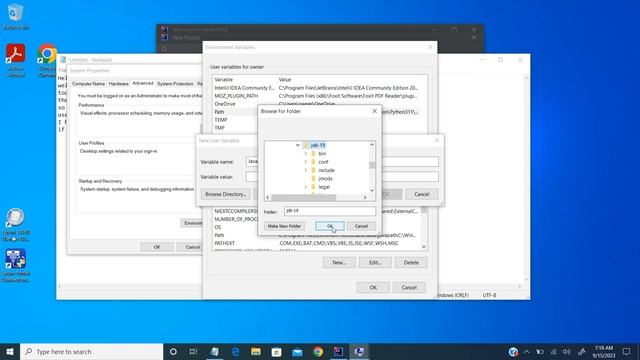
Task: Click folder tree horizontal scroll-left arrow
Action: (267, 198)
